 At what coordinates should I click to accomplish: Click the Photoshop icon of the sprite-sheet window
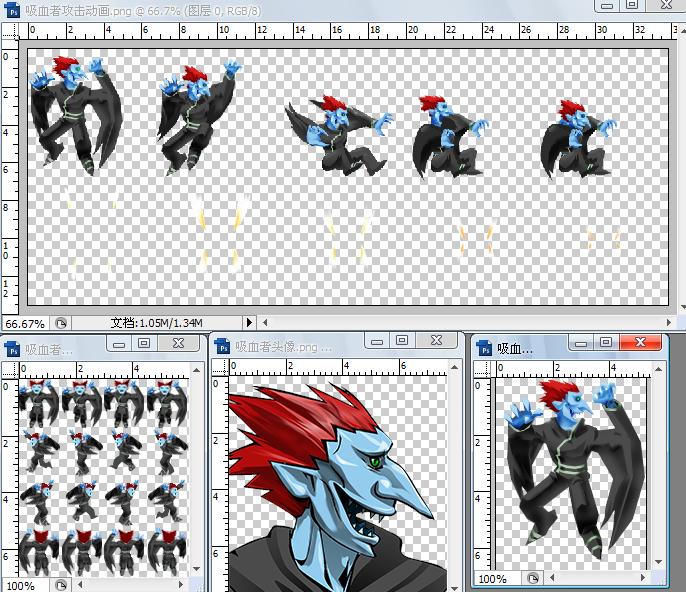click(x=13, y=350)
